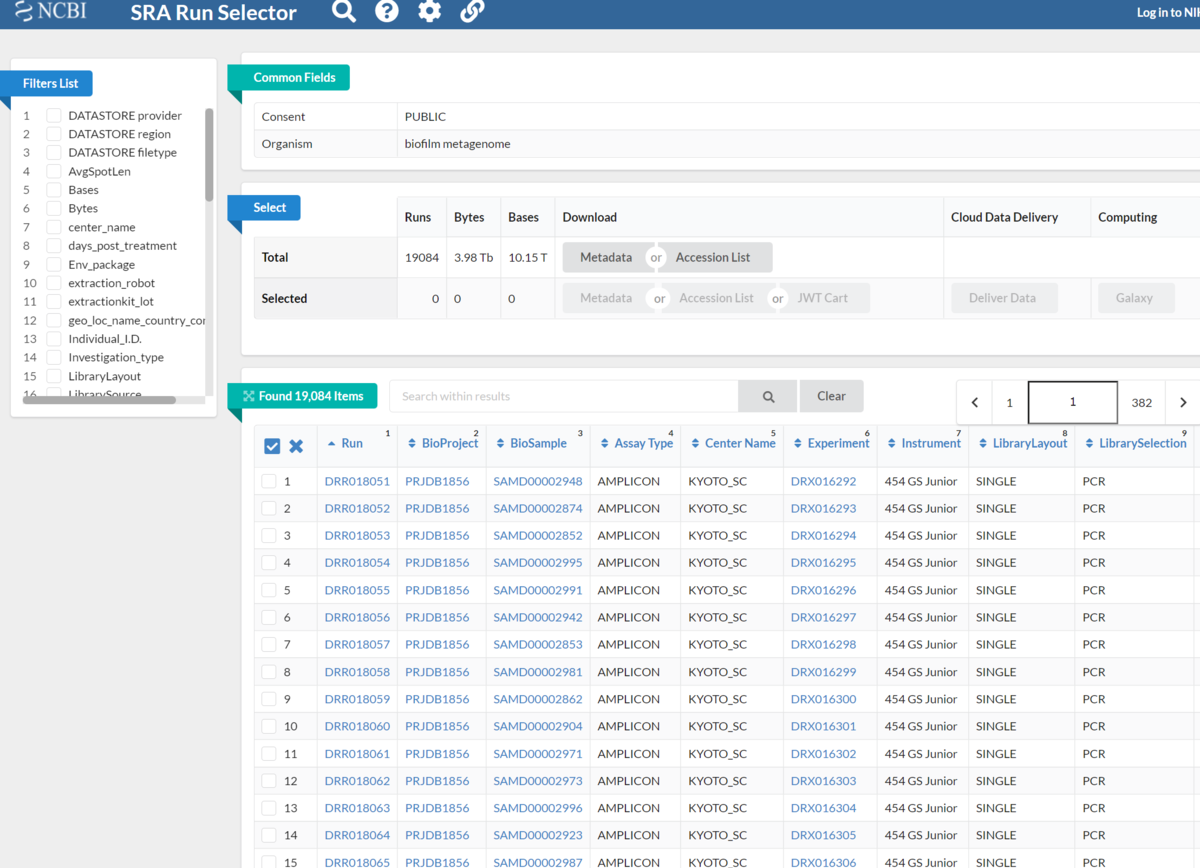Click the last page number 382

1142,402
